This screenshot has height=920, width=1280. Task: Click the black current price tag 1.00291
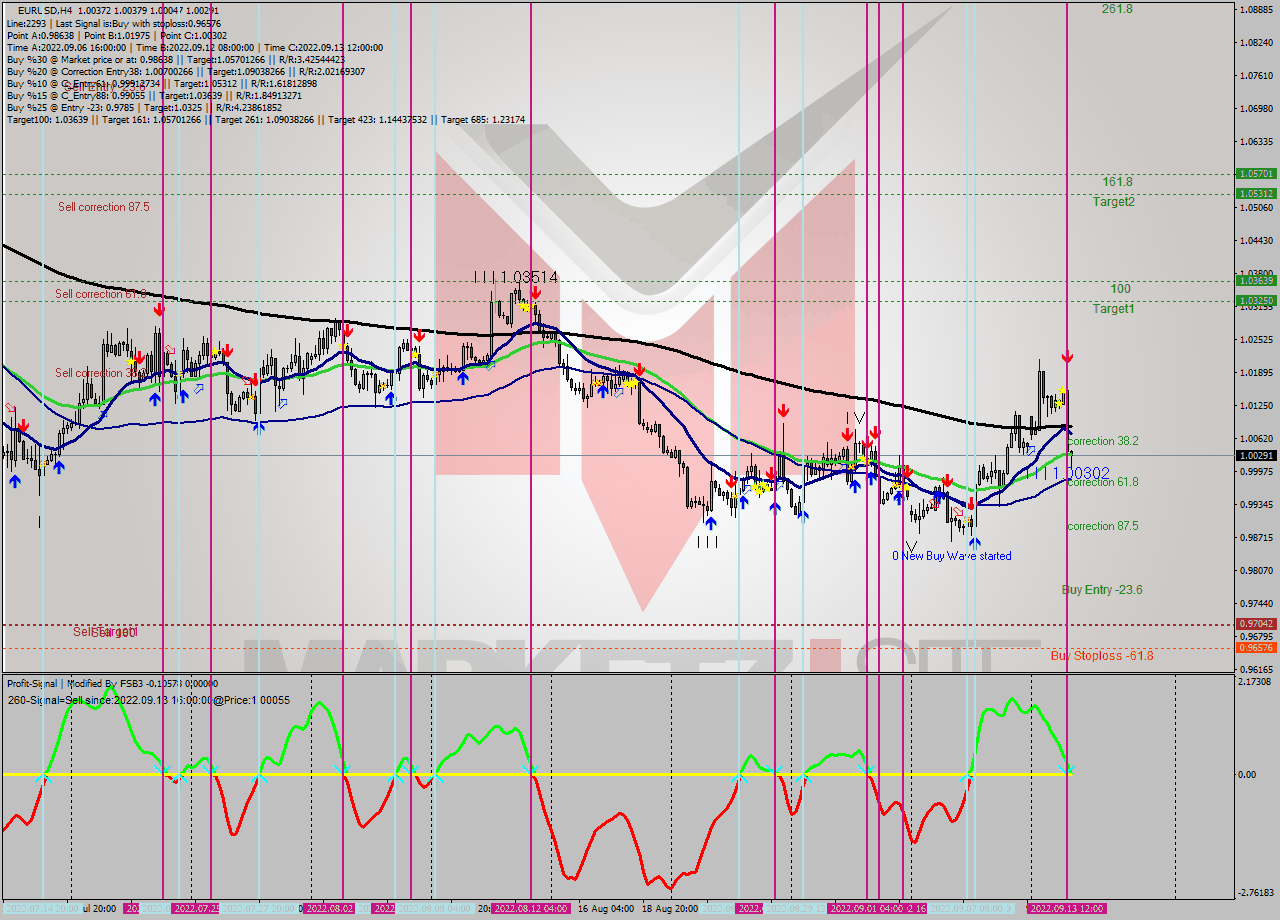1257,456
